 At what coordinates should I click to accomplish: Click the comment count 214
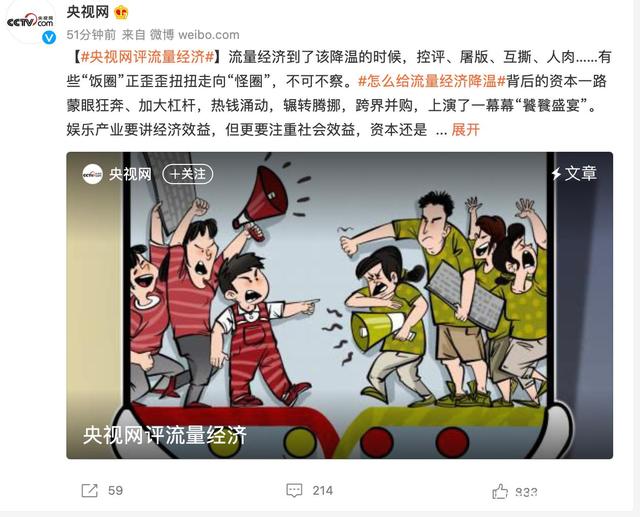coord(322,490)
